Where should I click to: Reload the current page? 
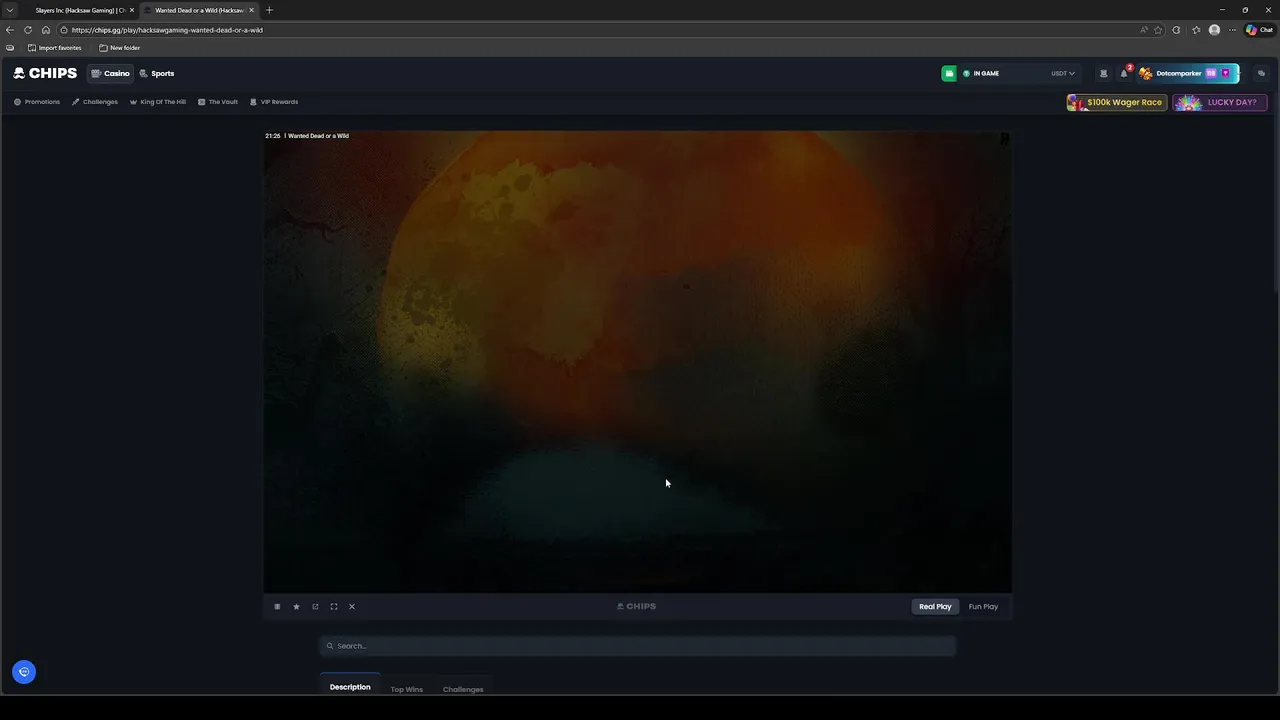(x=28, y=30)
